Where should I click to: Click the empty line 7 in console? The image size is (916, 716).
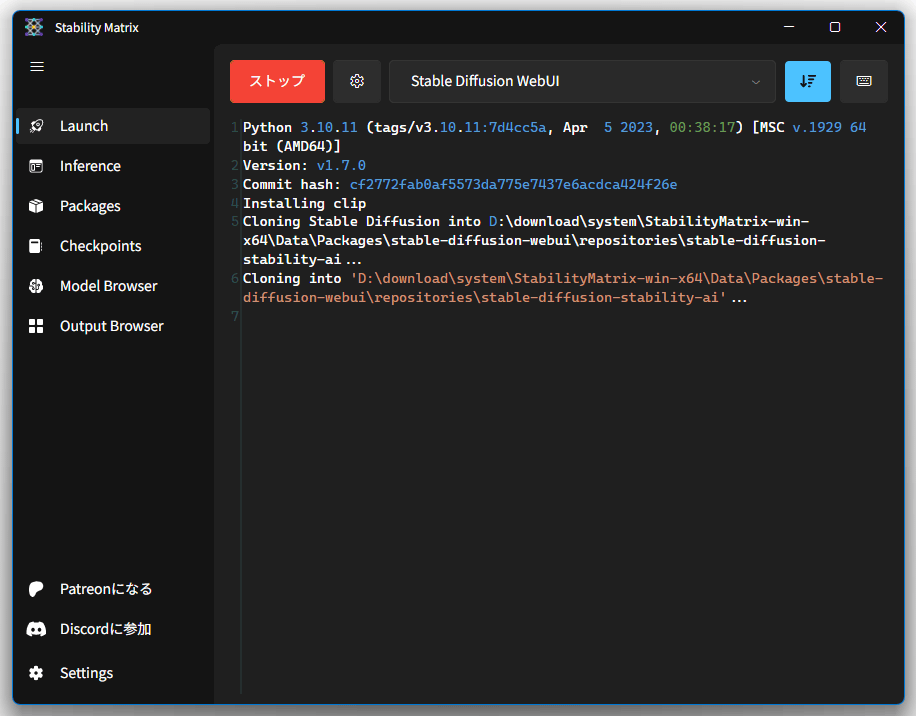tap(561, 316)
